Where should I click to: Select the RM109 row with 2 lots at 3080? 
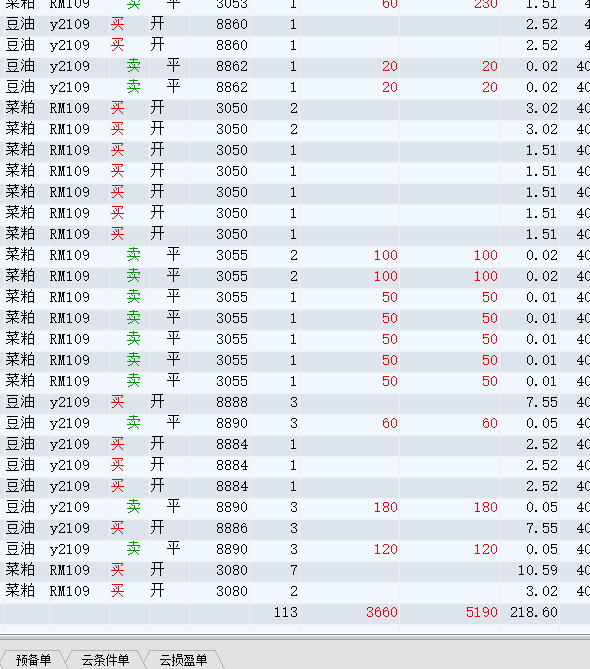pyautogui.click(x=295, y=591)
